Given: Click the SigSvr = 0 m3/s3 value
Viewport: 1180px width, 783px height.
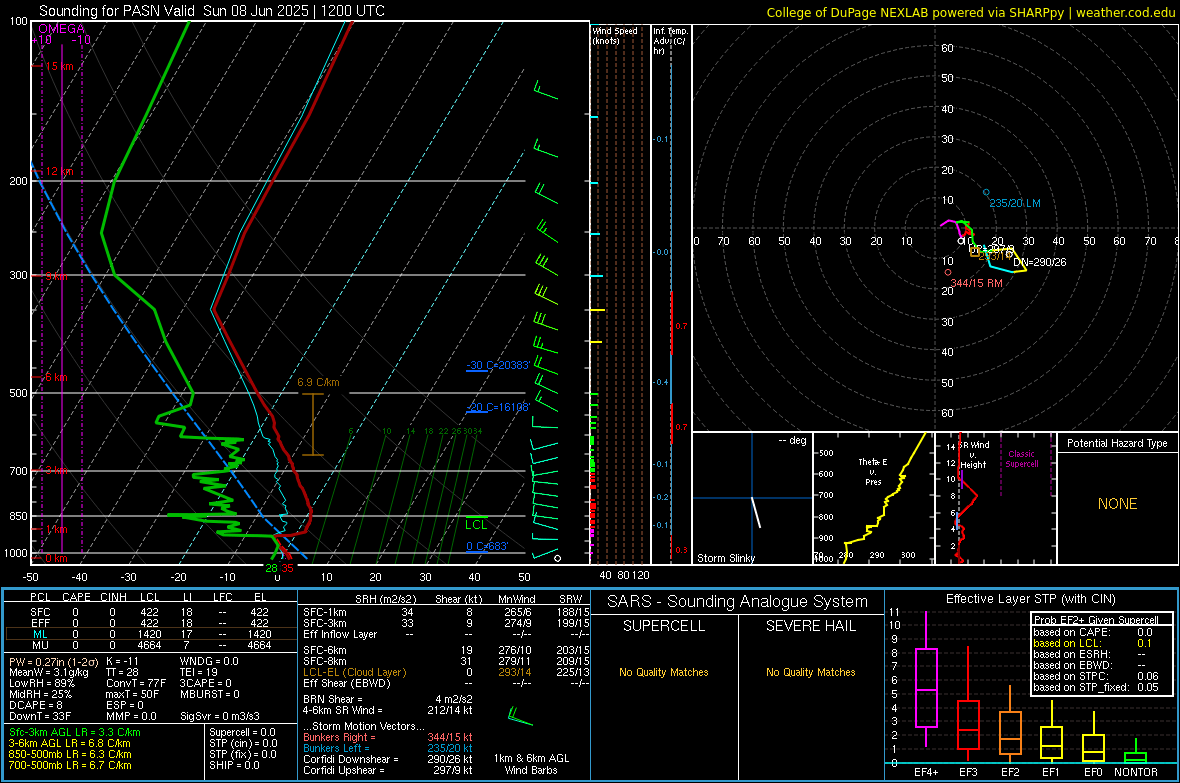Looking at the screenshot, I should (x=220, y=716).
